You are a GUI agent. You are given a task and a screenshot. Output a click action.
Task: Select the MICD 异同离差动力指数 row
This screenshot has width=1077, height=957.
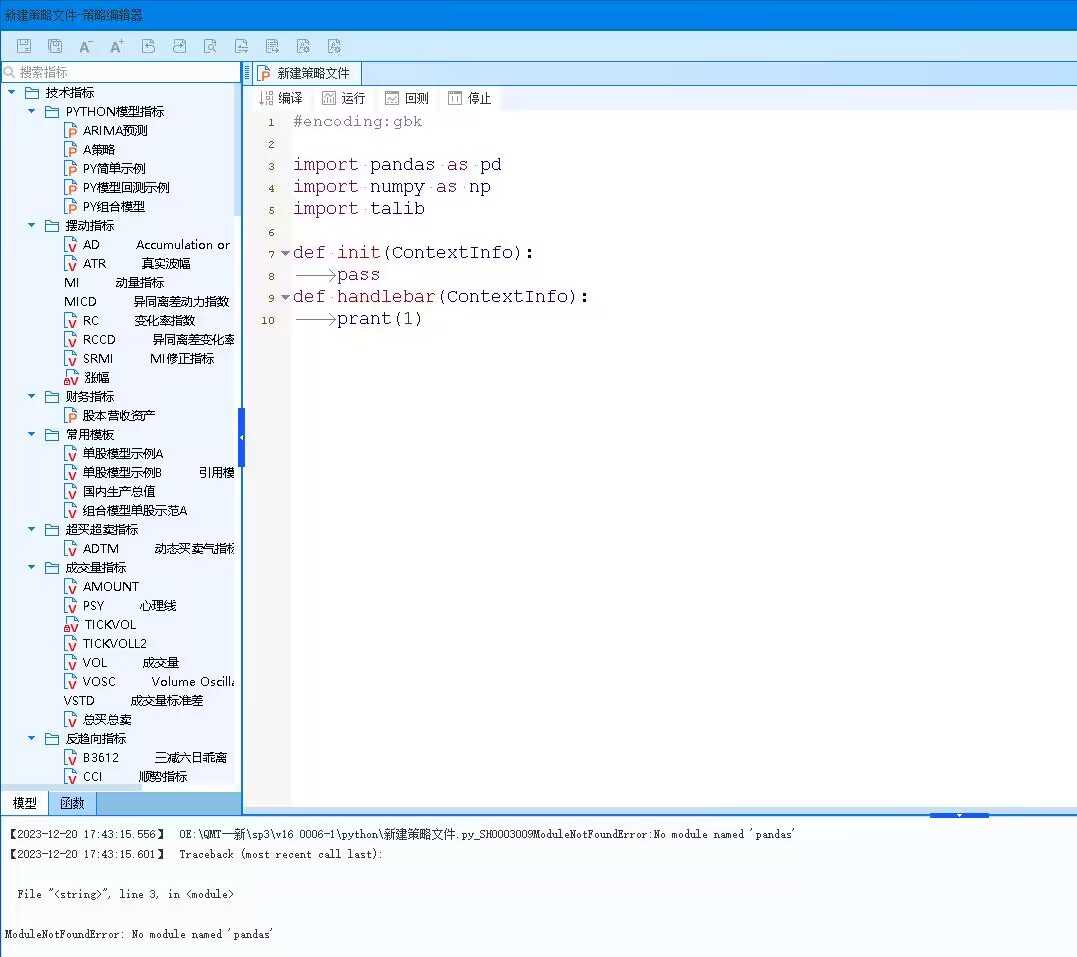point(146,302)
